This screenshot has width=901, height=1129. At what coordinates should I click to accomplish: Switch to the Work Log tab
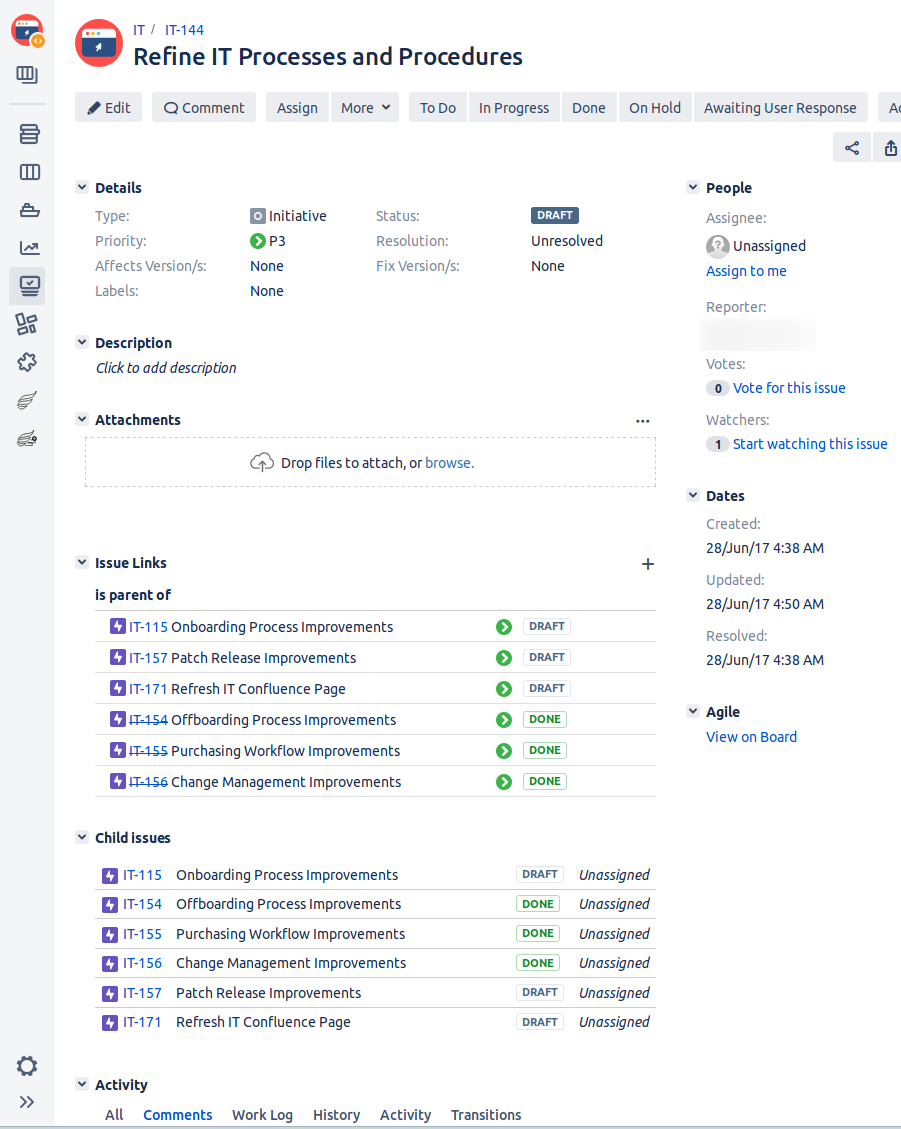point(262,1115)
